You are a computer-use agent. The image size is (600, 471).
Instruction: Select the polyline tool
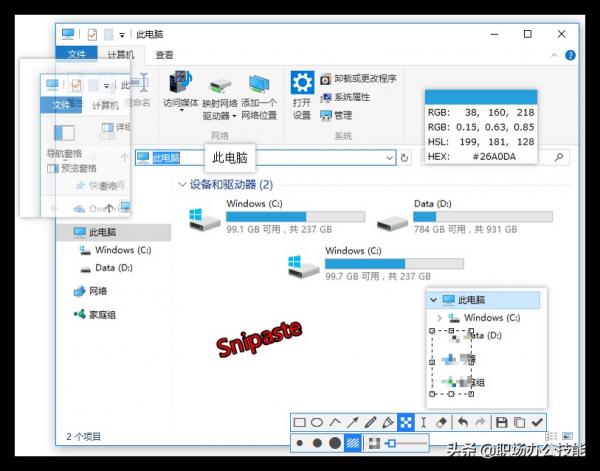(x=335, y=422)
